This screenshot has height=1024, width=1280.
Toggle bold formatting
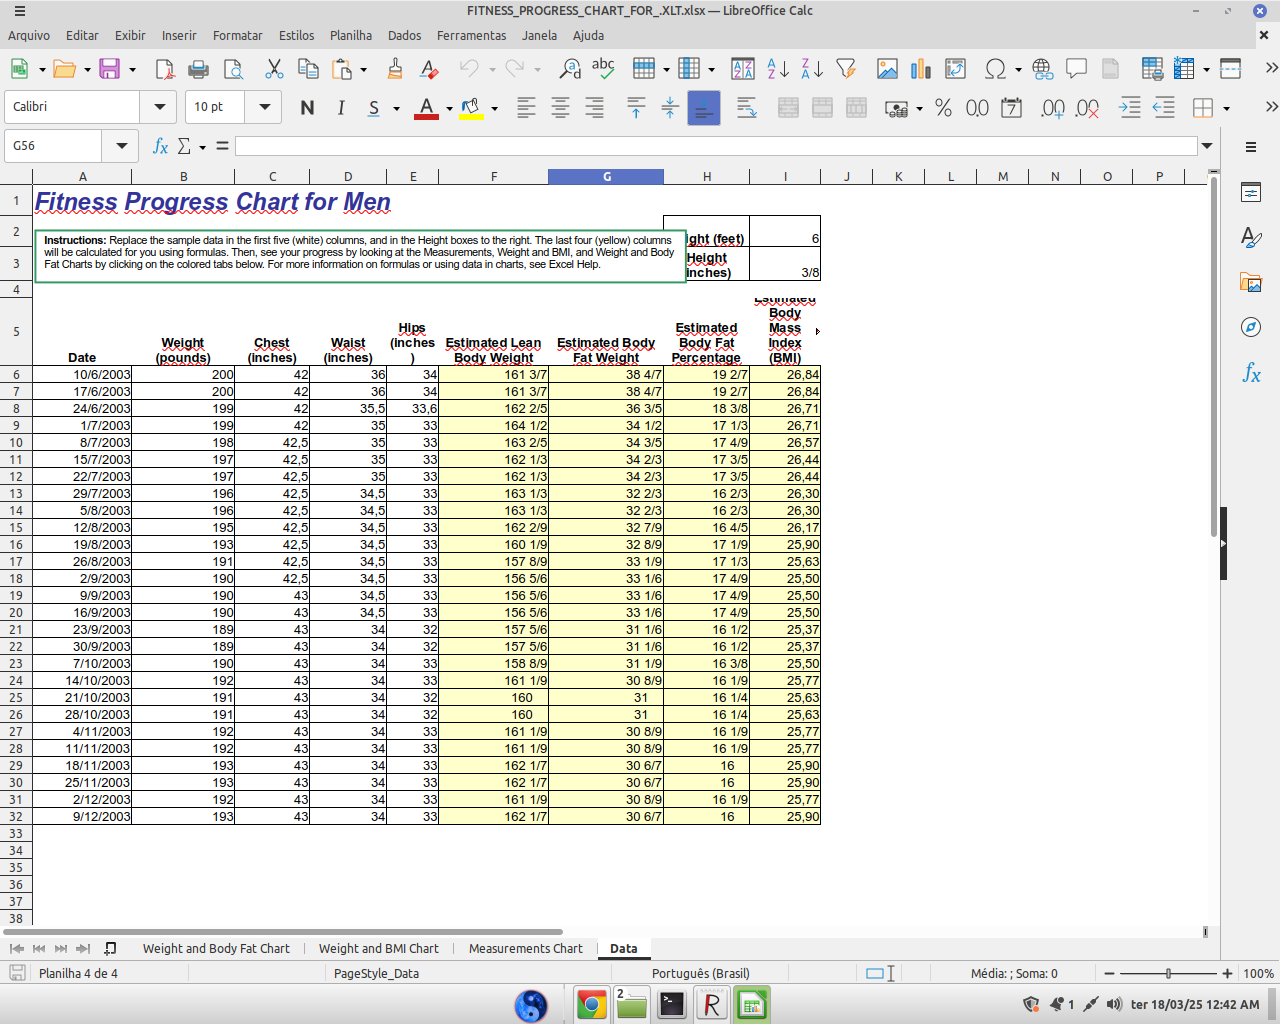[307, 108]
